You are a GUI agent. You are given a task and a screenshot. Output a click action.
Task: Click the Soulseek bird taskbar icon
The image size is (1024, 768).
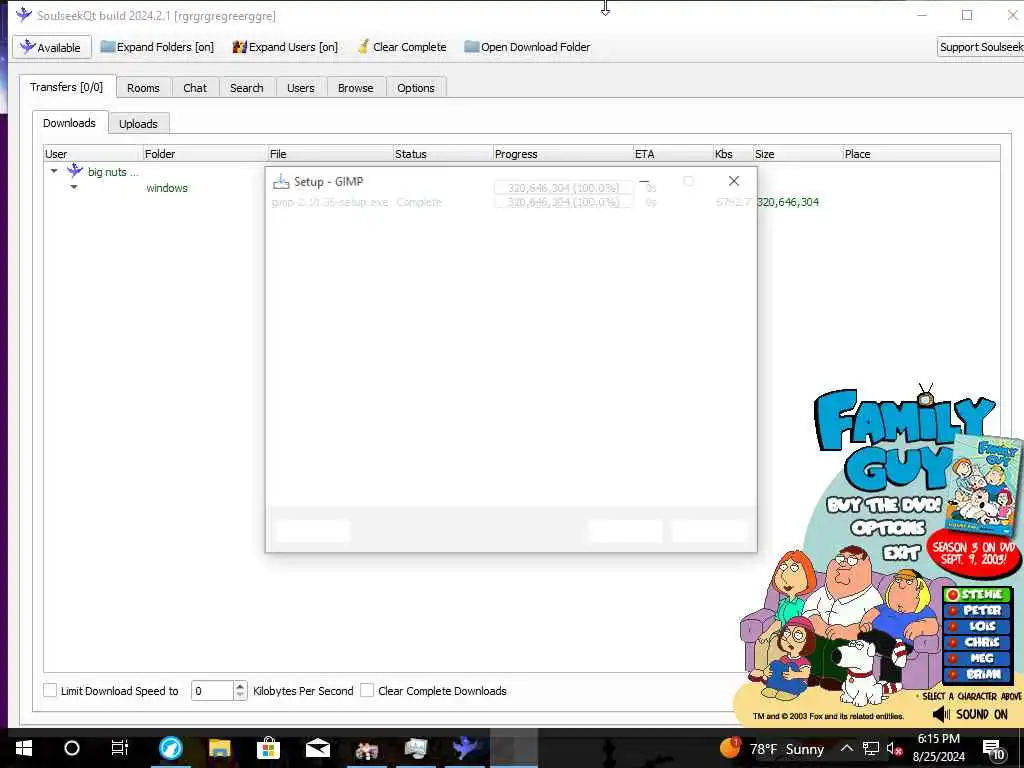coord(465,748)
